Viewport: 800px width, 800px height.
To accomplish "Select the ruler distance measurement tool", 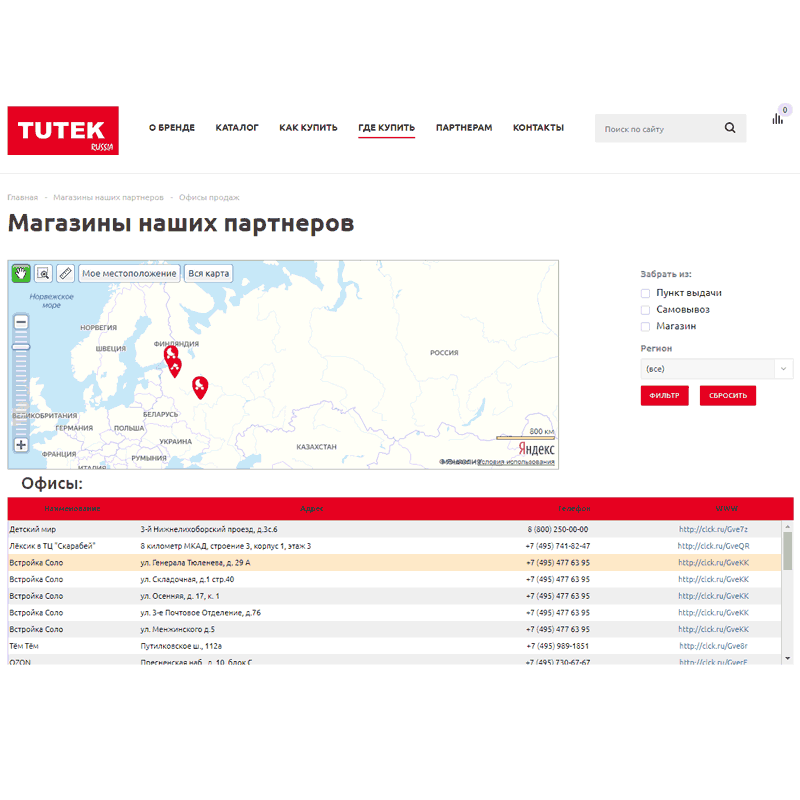I will pyautogui.click(x=65, y=273).
